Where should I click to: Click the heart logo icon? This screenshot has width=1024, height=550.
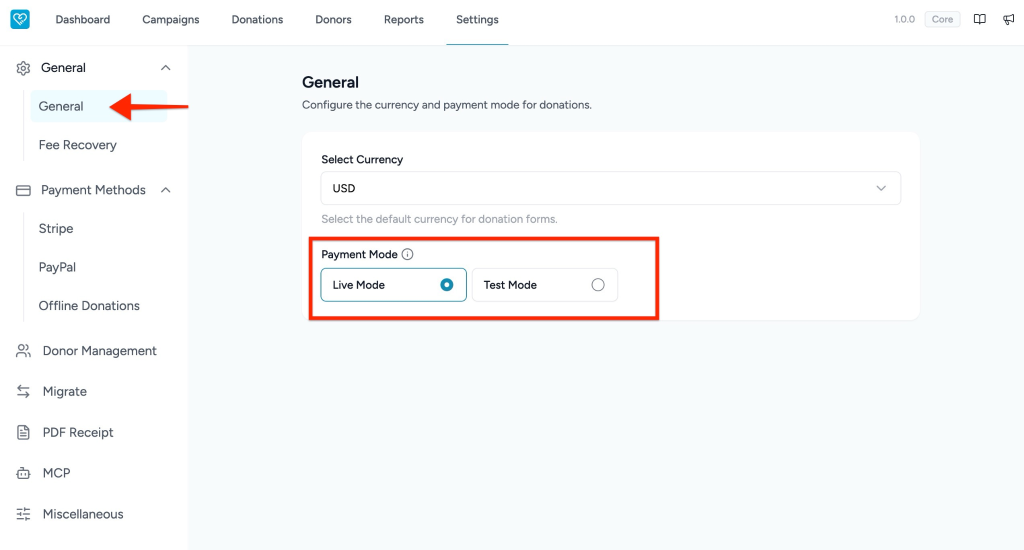(20, 19)
